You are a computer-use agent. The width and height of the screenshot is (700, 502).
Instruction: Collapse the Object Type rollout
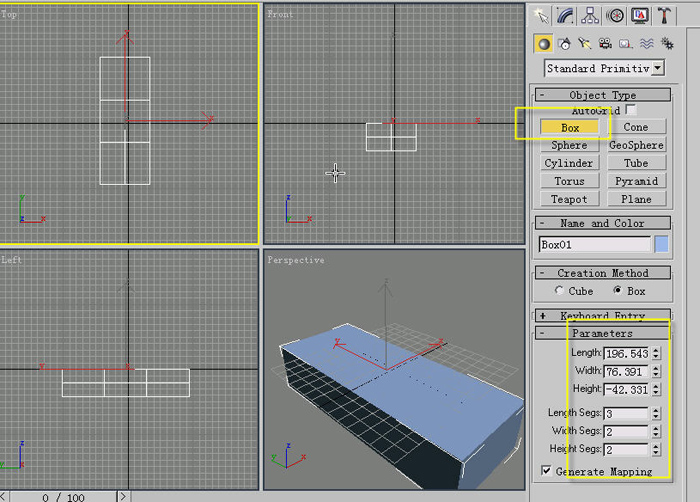coord(603,95)
